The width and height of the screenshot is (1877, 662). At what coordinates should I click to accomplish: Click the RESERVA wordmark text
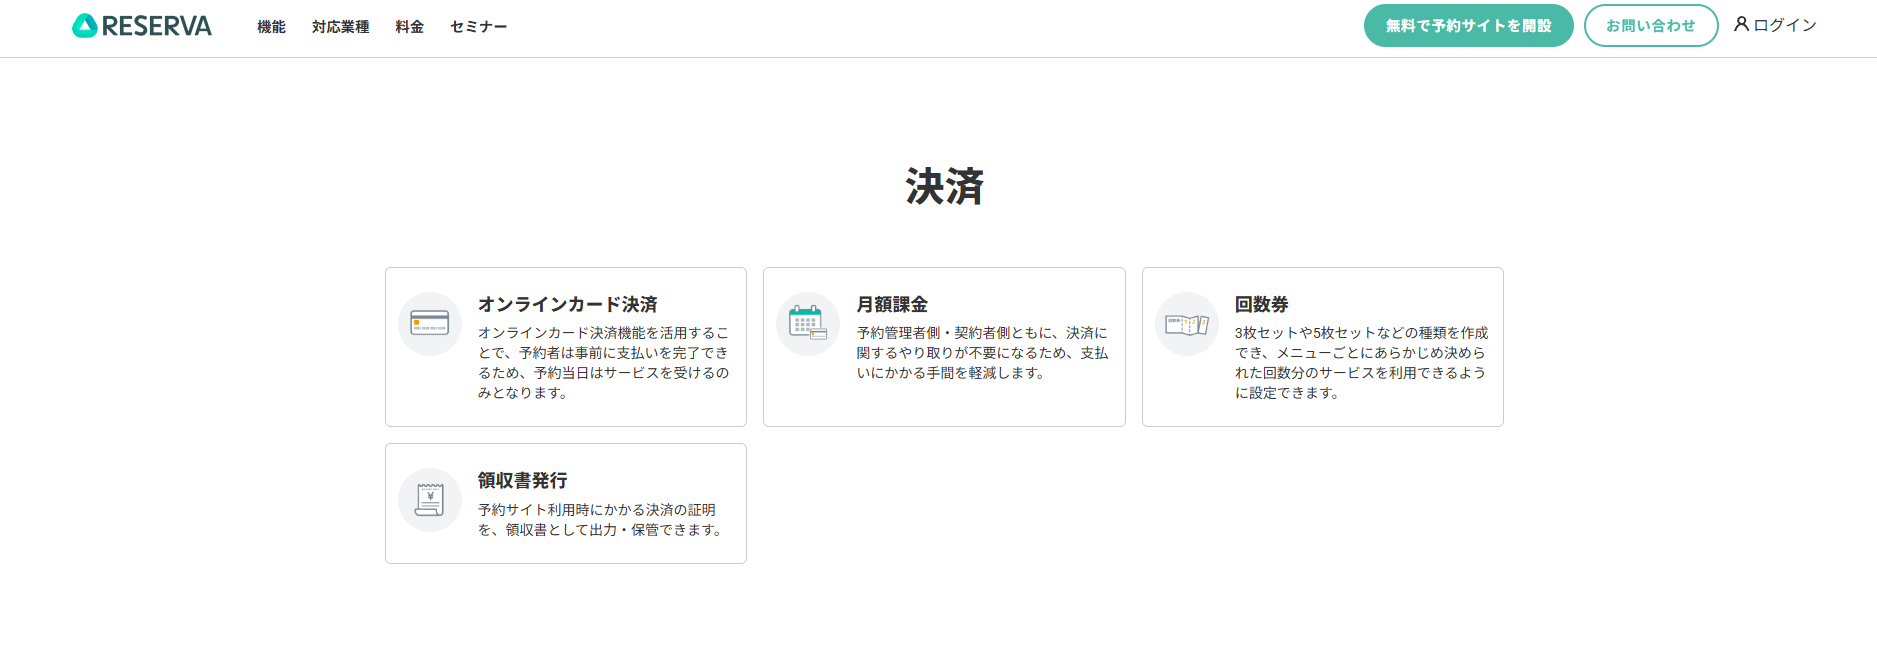click(157, 26)
